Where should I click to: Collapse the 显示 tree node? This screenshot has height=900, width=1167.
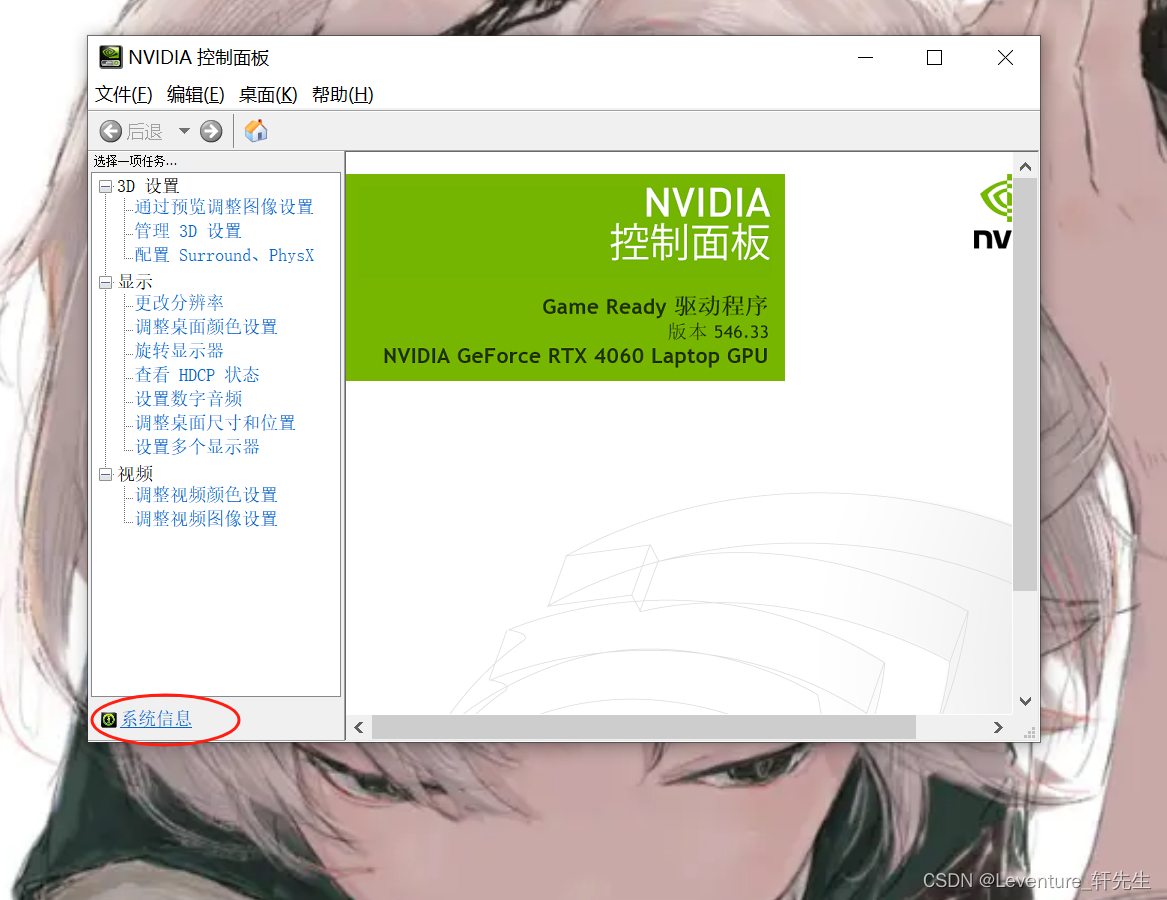pyautogui.click(x=106, y=282)
